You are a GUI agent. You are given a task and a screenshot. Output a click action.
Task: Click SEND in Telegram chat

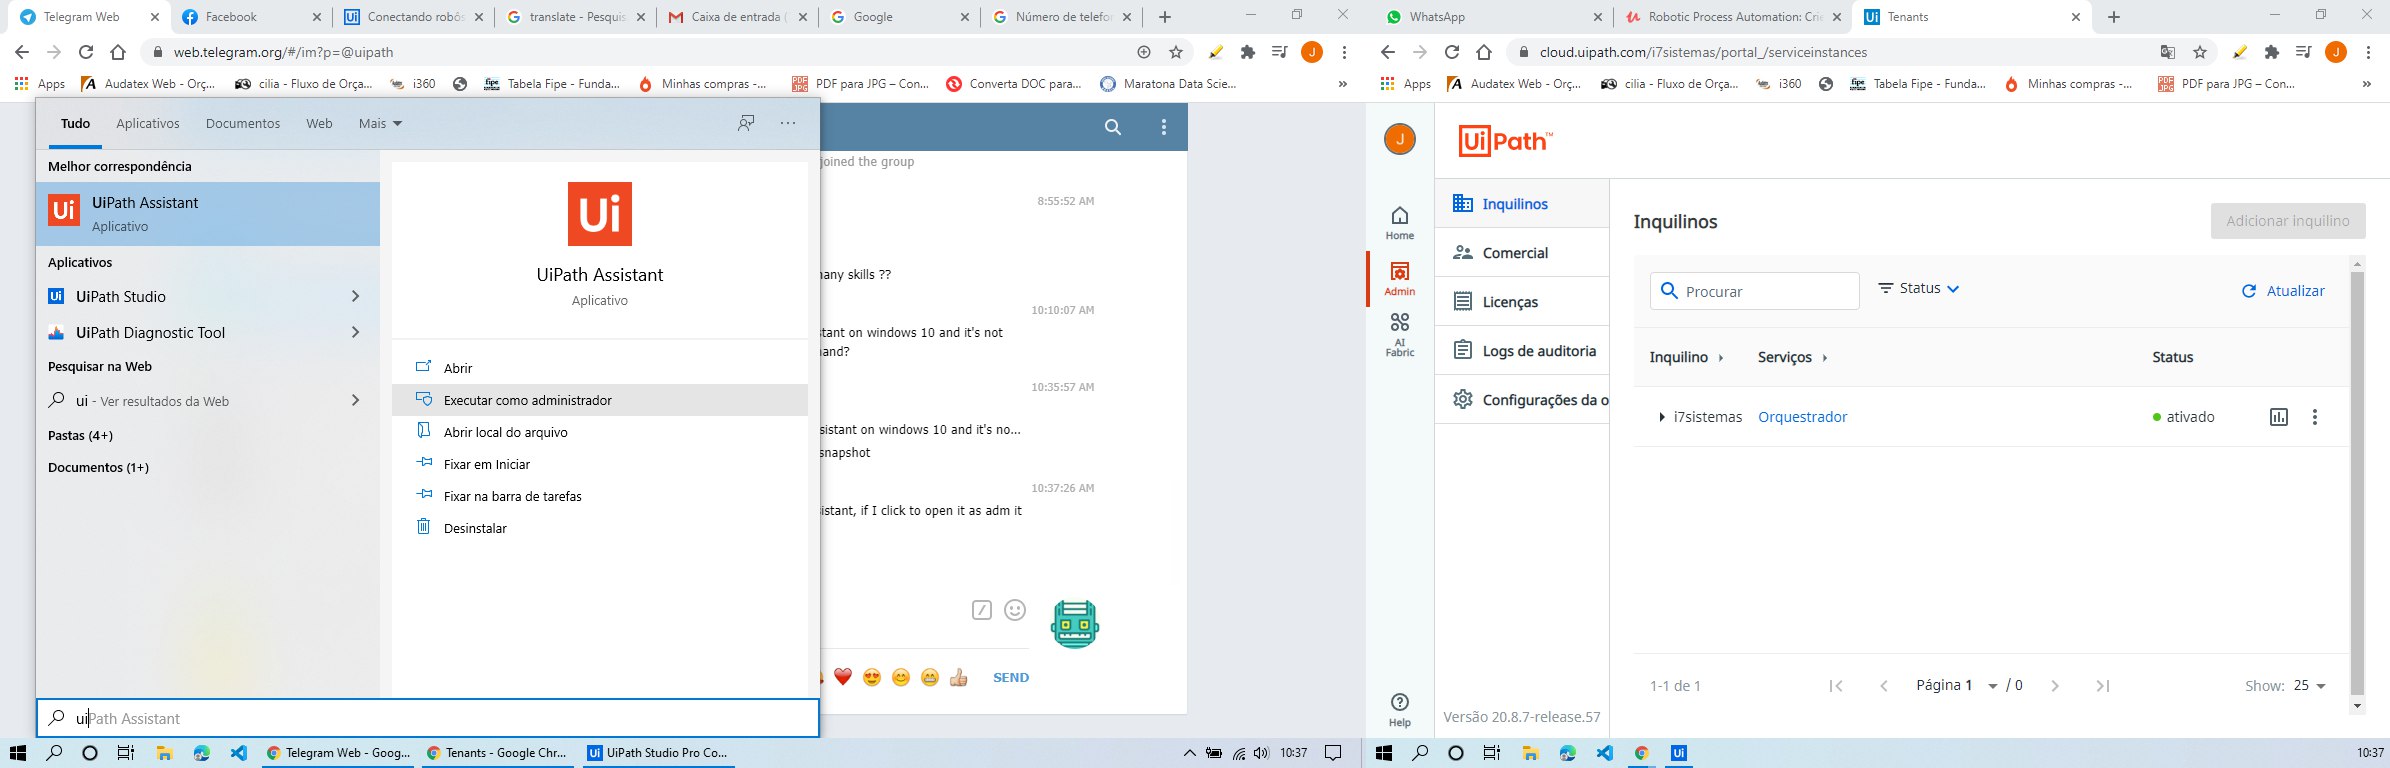pos(1011,677)
